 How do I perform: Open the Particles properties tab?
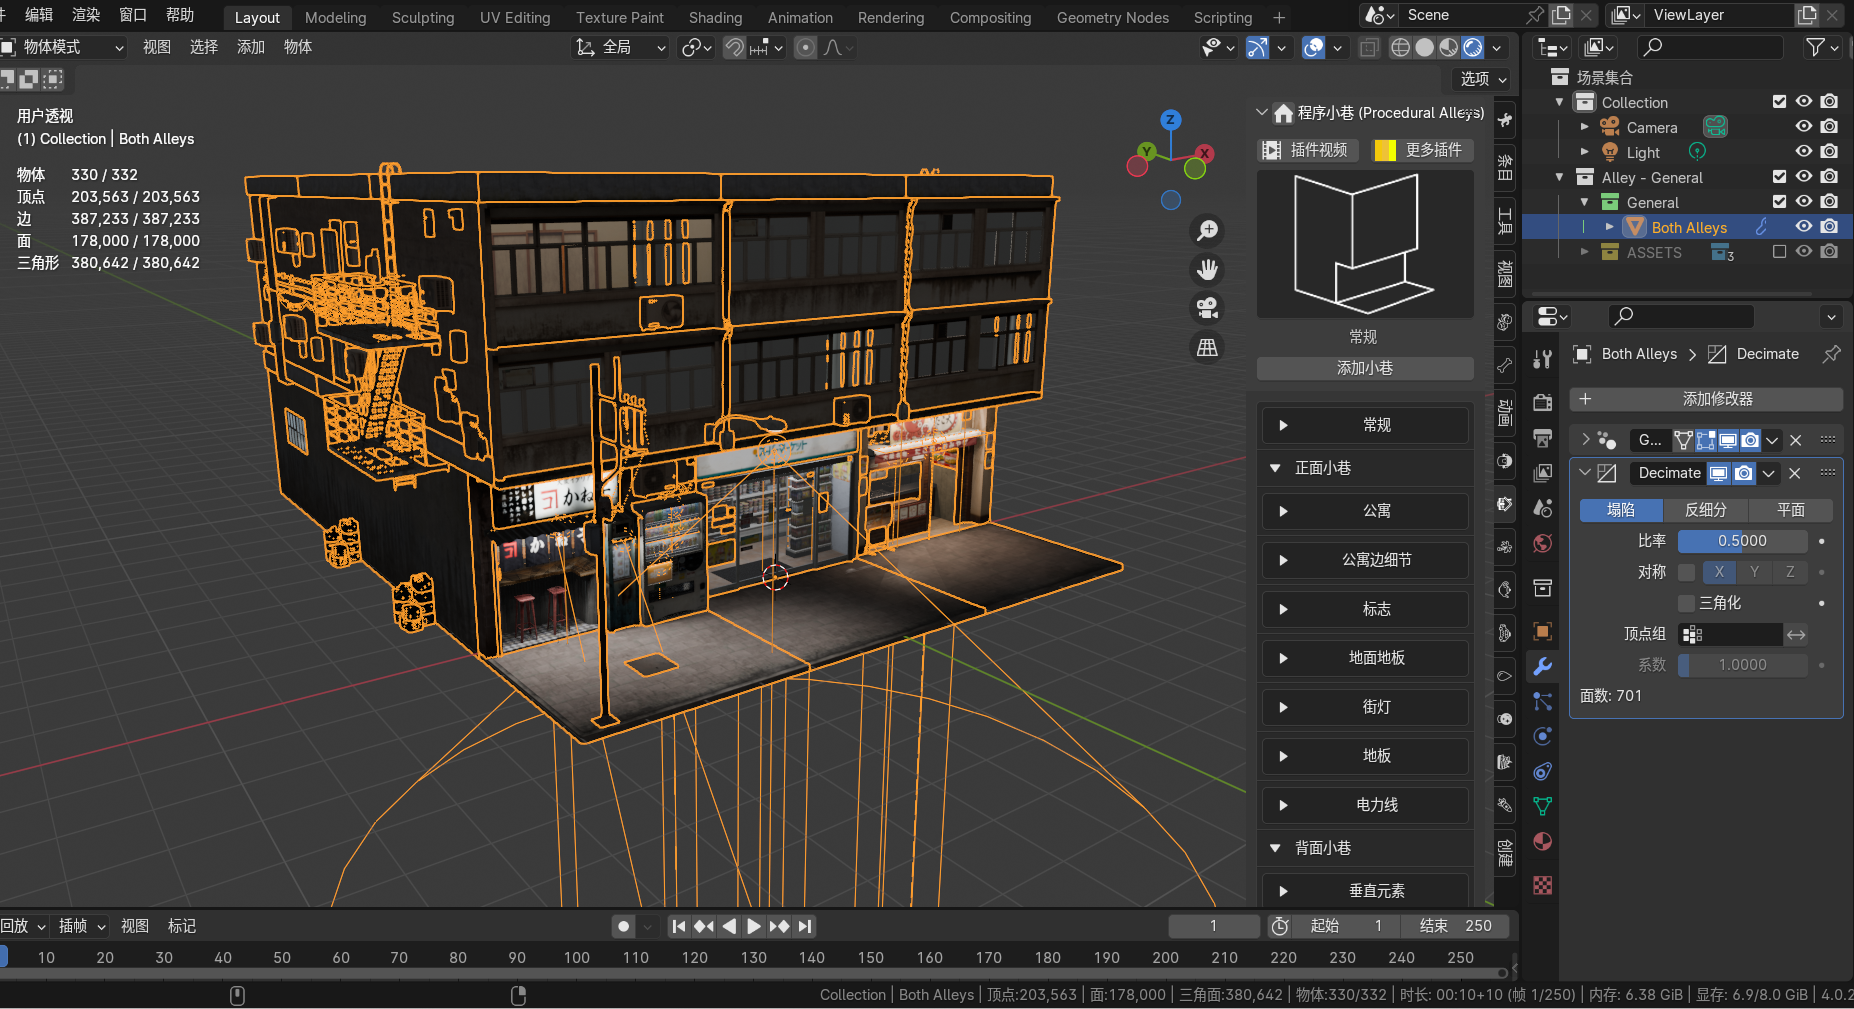coord(1543,702)
